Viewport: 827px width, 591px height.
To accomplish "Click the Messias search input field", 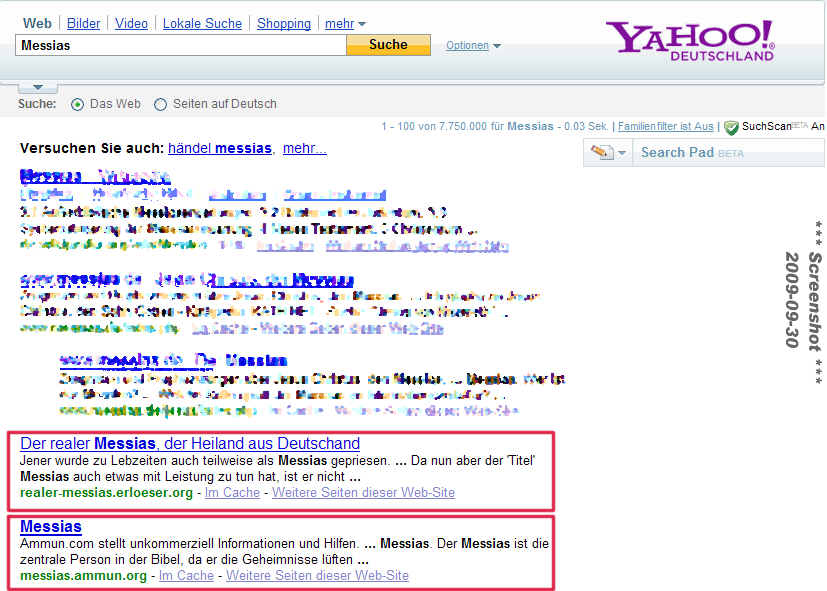I will pos(181,45).
